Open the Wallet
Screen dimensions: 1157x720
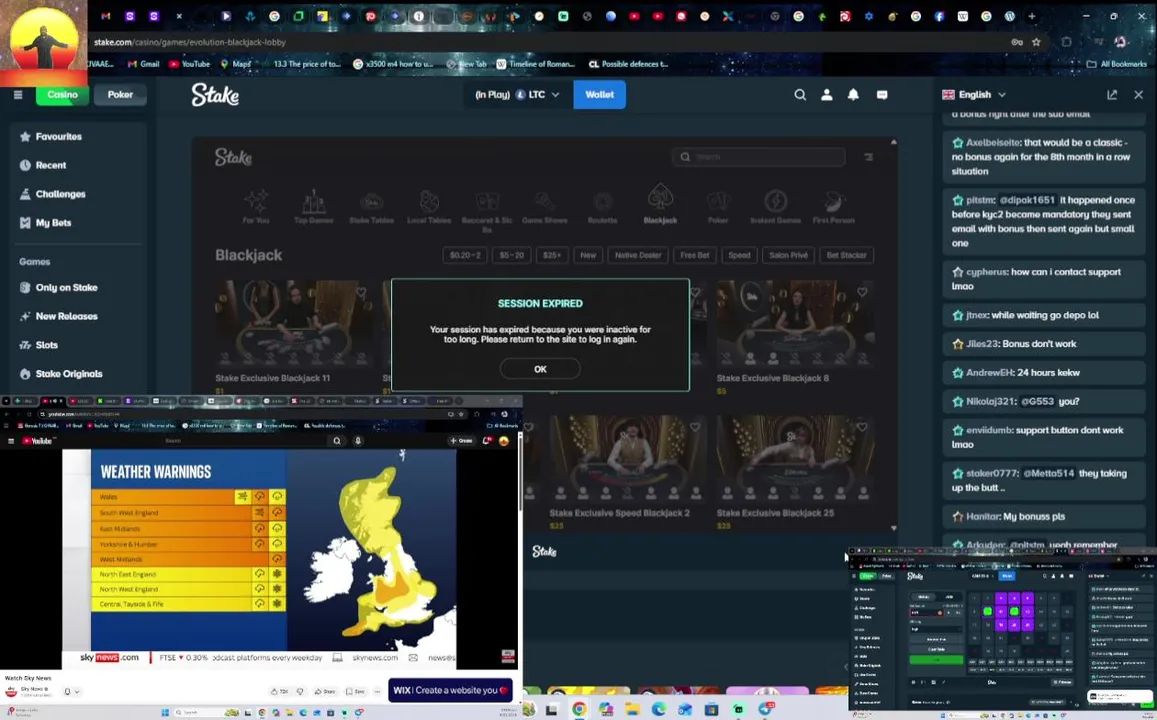coord(599,94)
